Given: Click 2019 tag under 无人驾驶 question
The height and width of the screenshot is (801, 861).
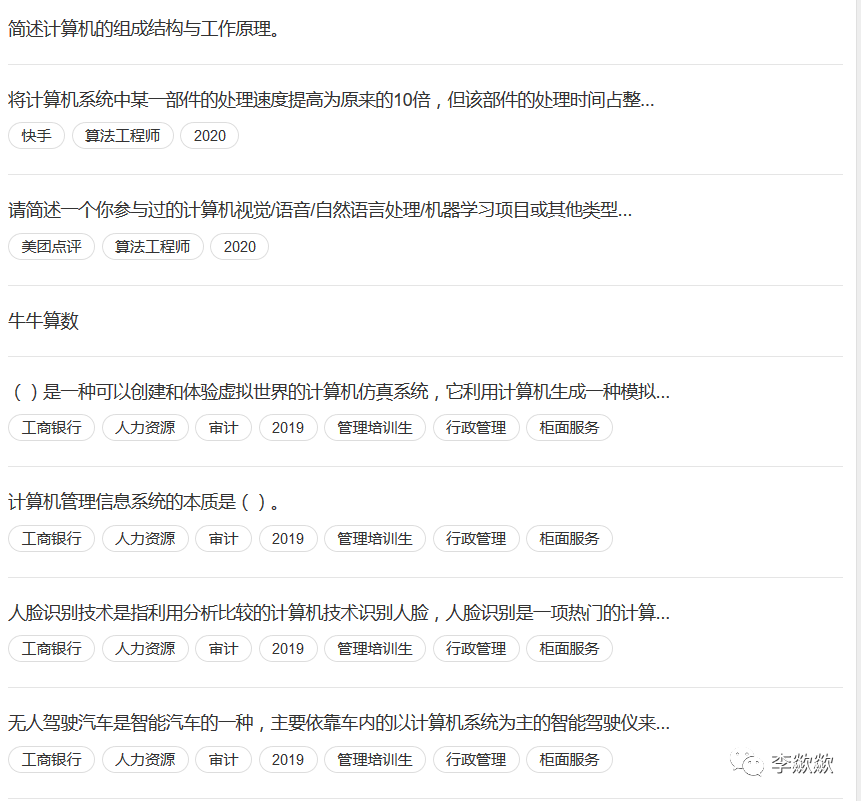Looking at the screenshot, I should pos(288,759).
